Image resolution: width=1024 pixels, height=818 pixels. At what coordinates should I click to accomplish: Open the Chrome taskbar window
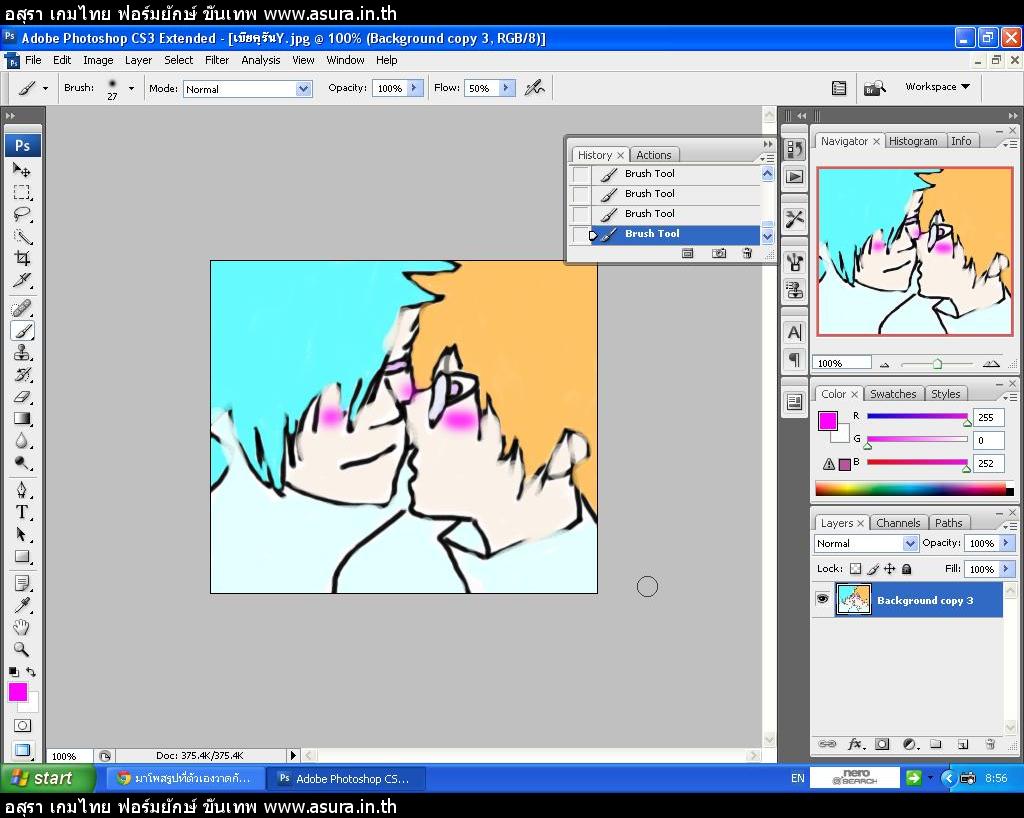(x=184, y=778)
